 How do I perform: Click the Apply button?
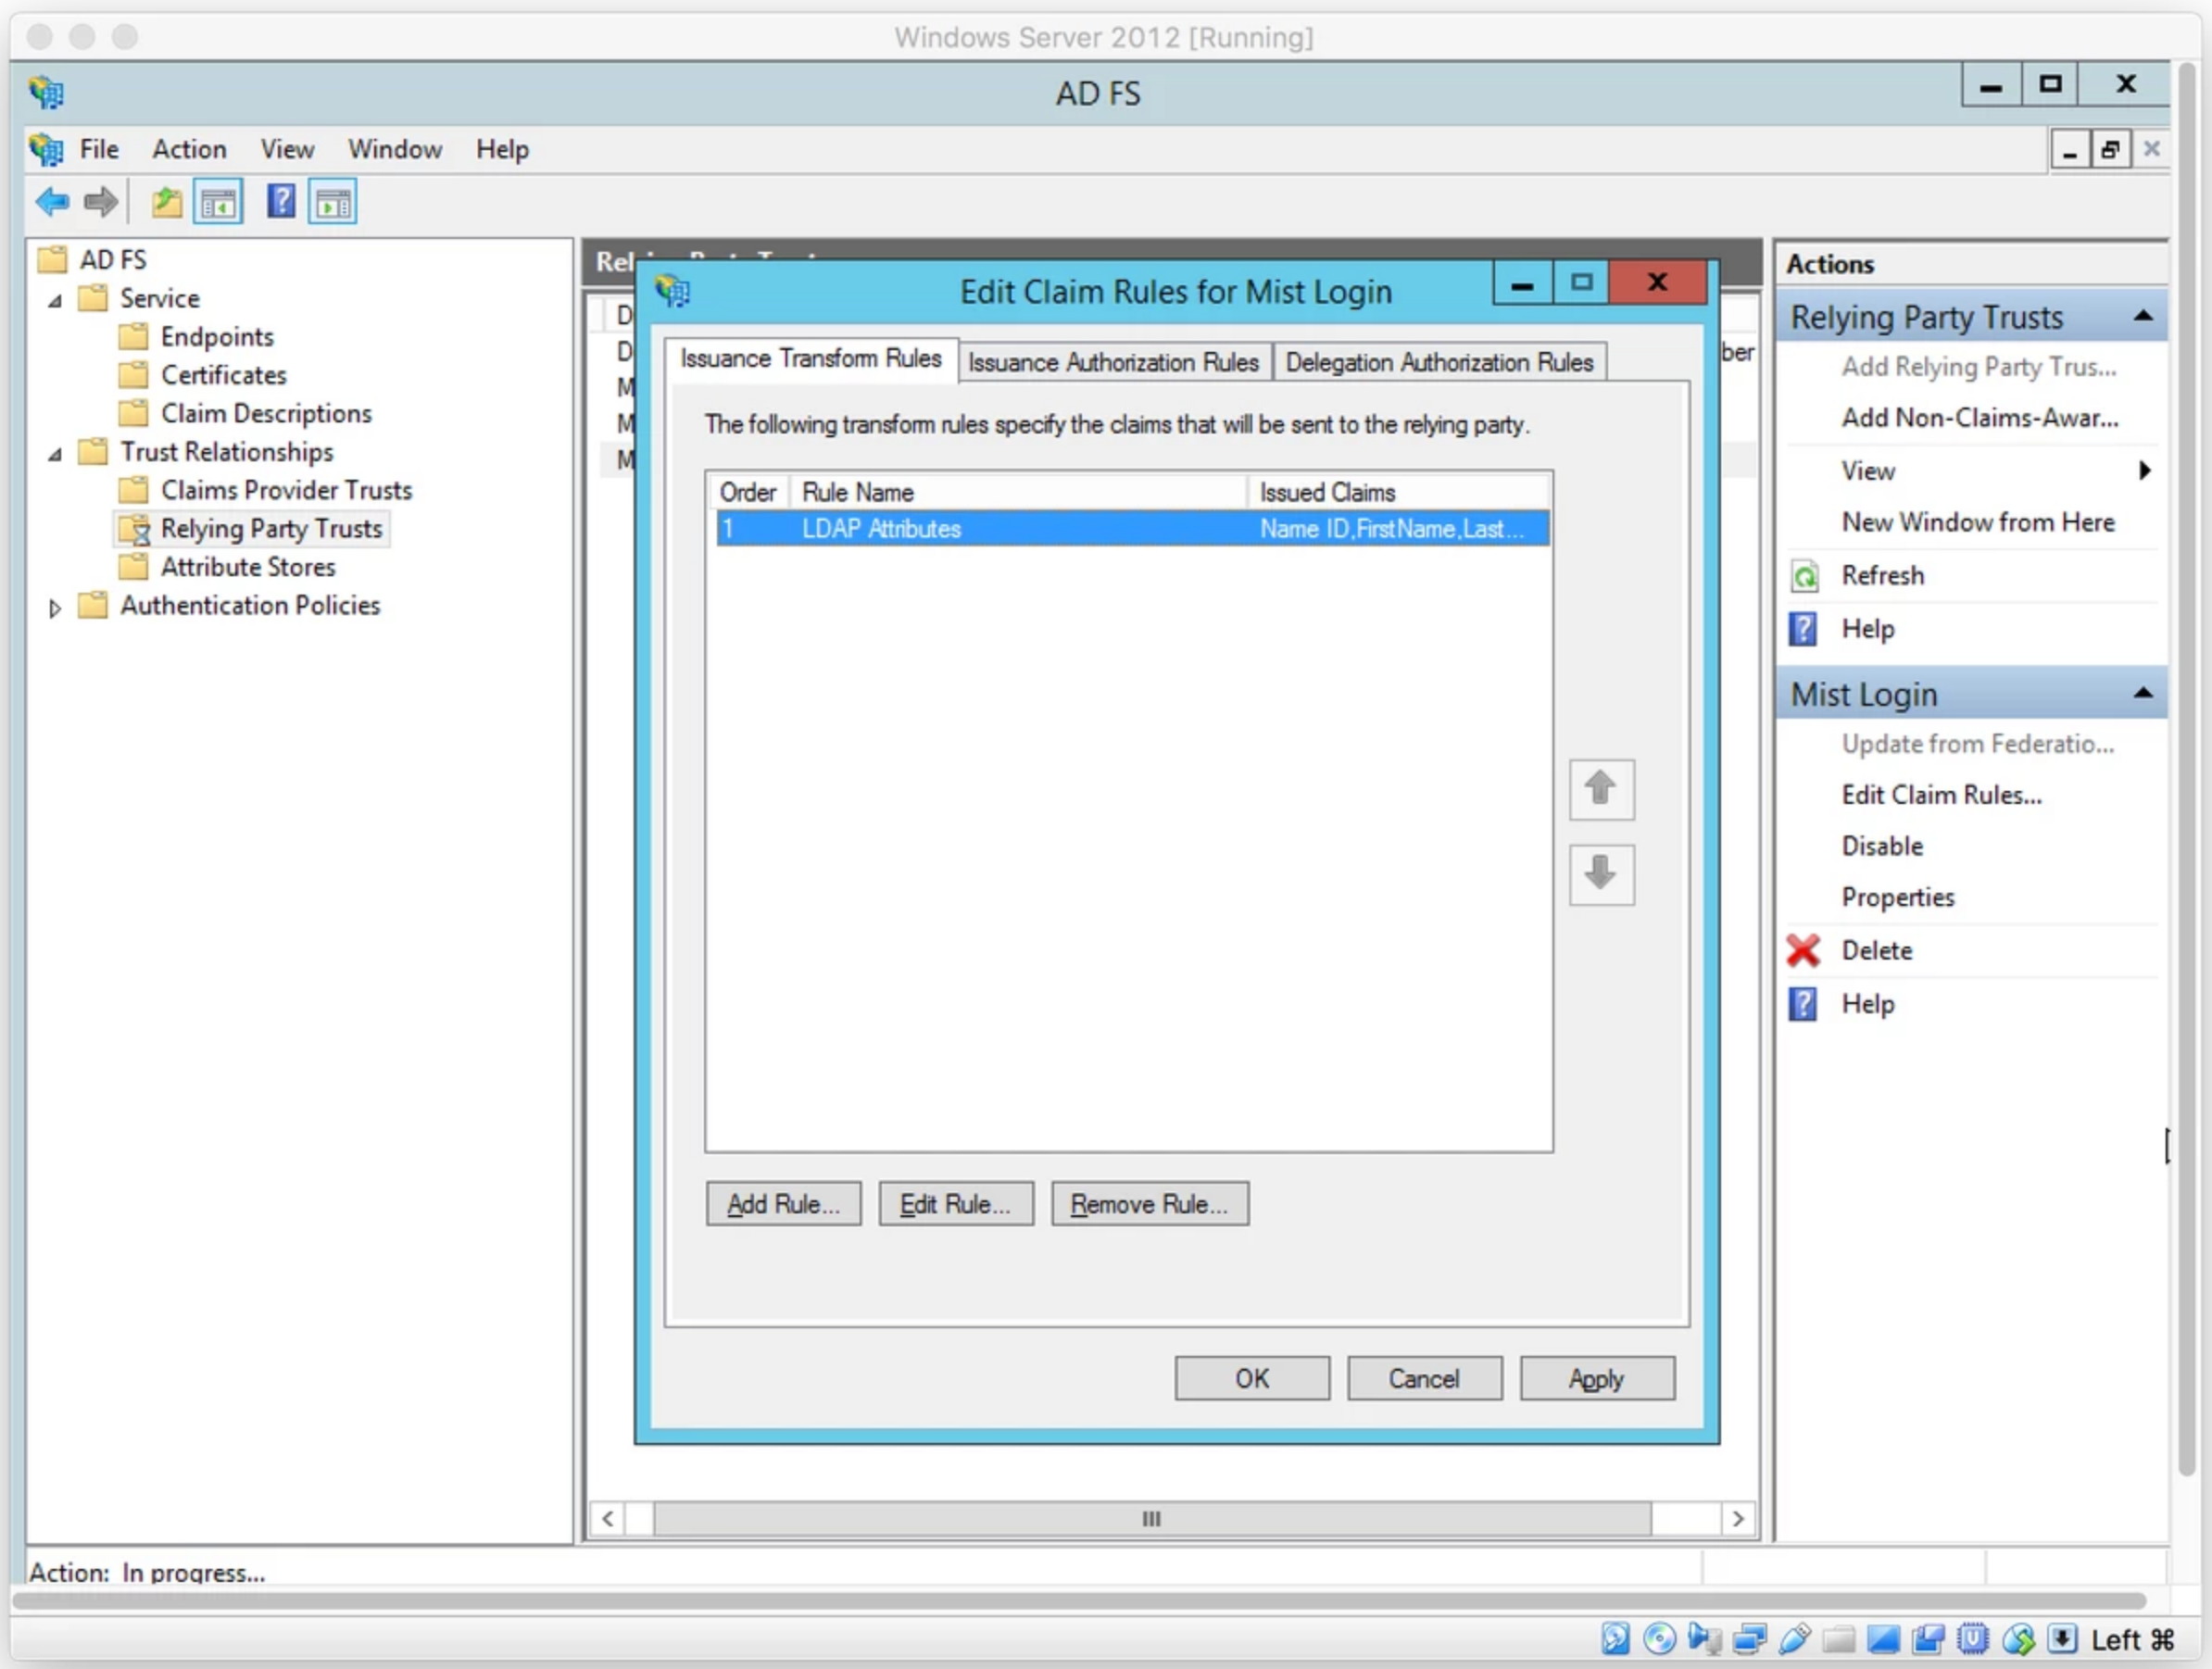(x=1596, y=1379)
